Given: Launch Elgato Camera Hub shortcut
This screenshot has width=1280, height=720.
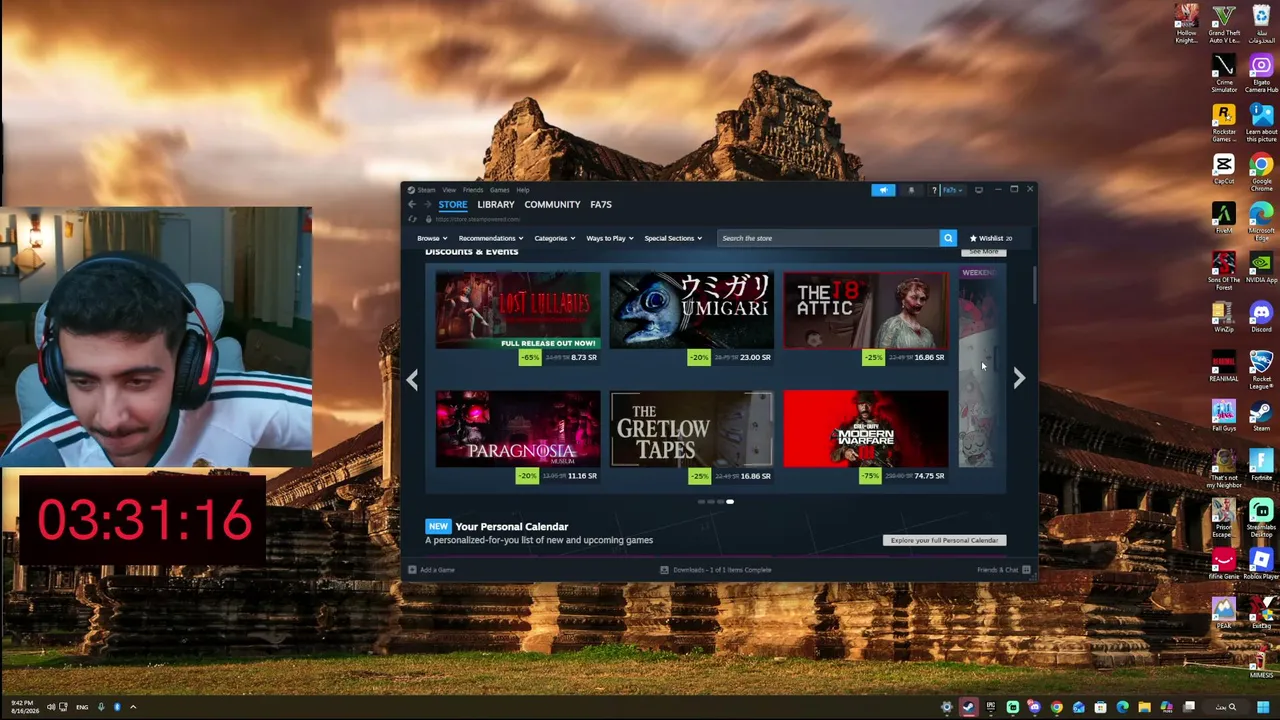Looking at the screenshot, I should pos(1261,74).
